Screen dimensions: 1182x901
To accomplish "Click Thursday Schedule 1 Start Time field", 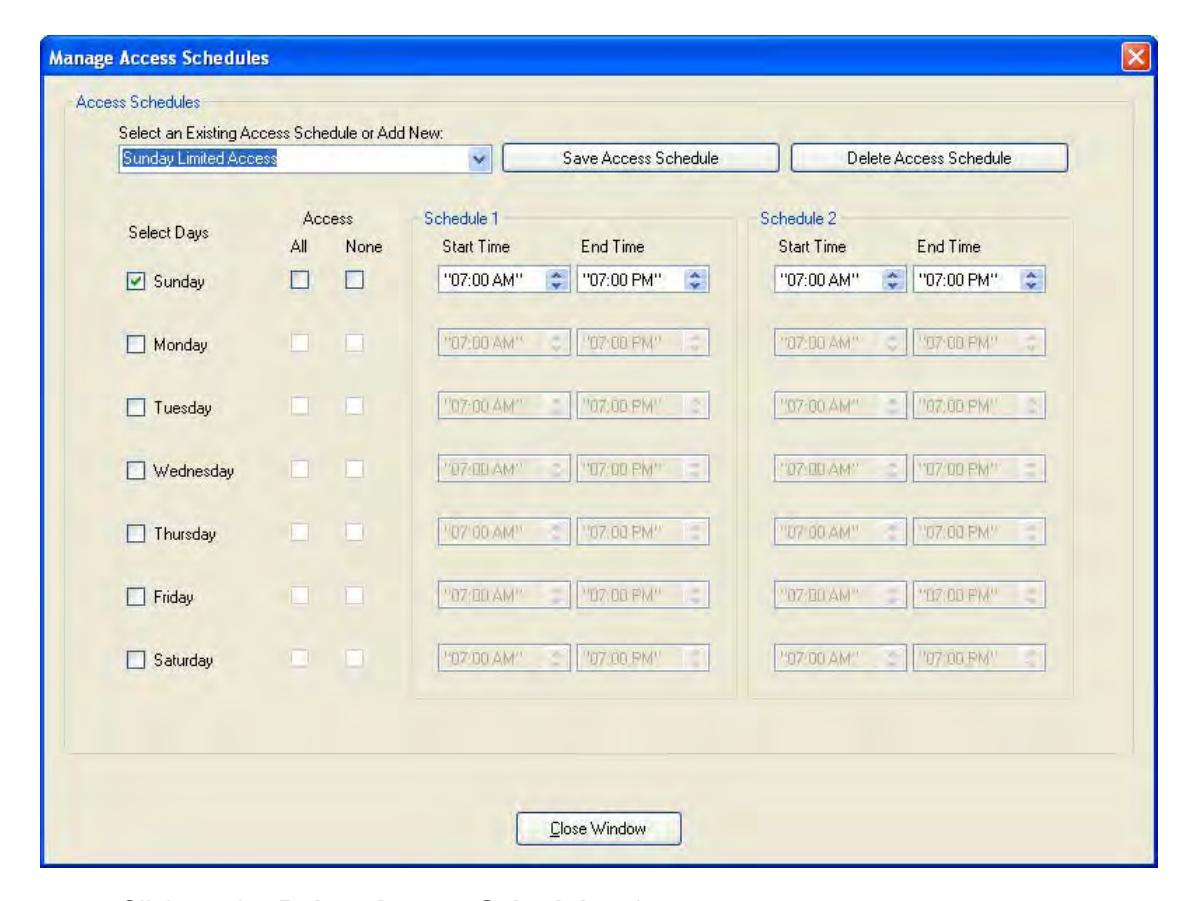I will (504, 532).
